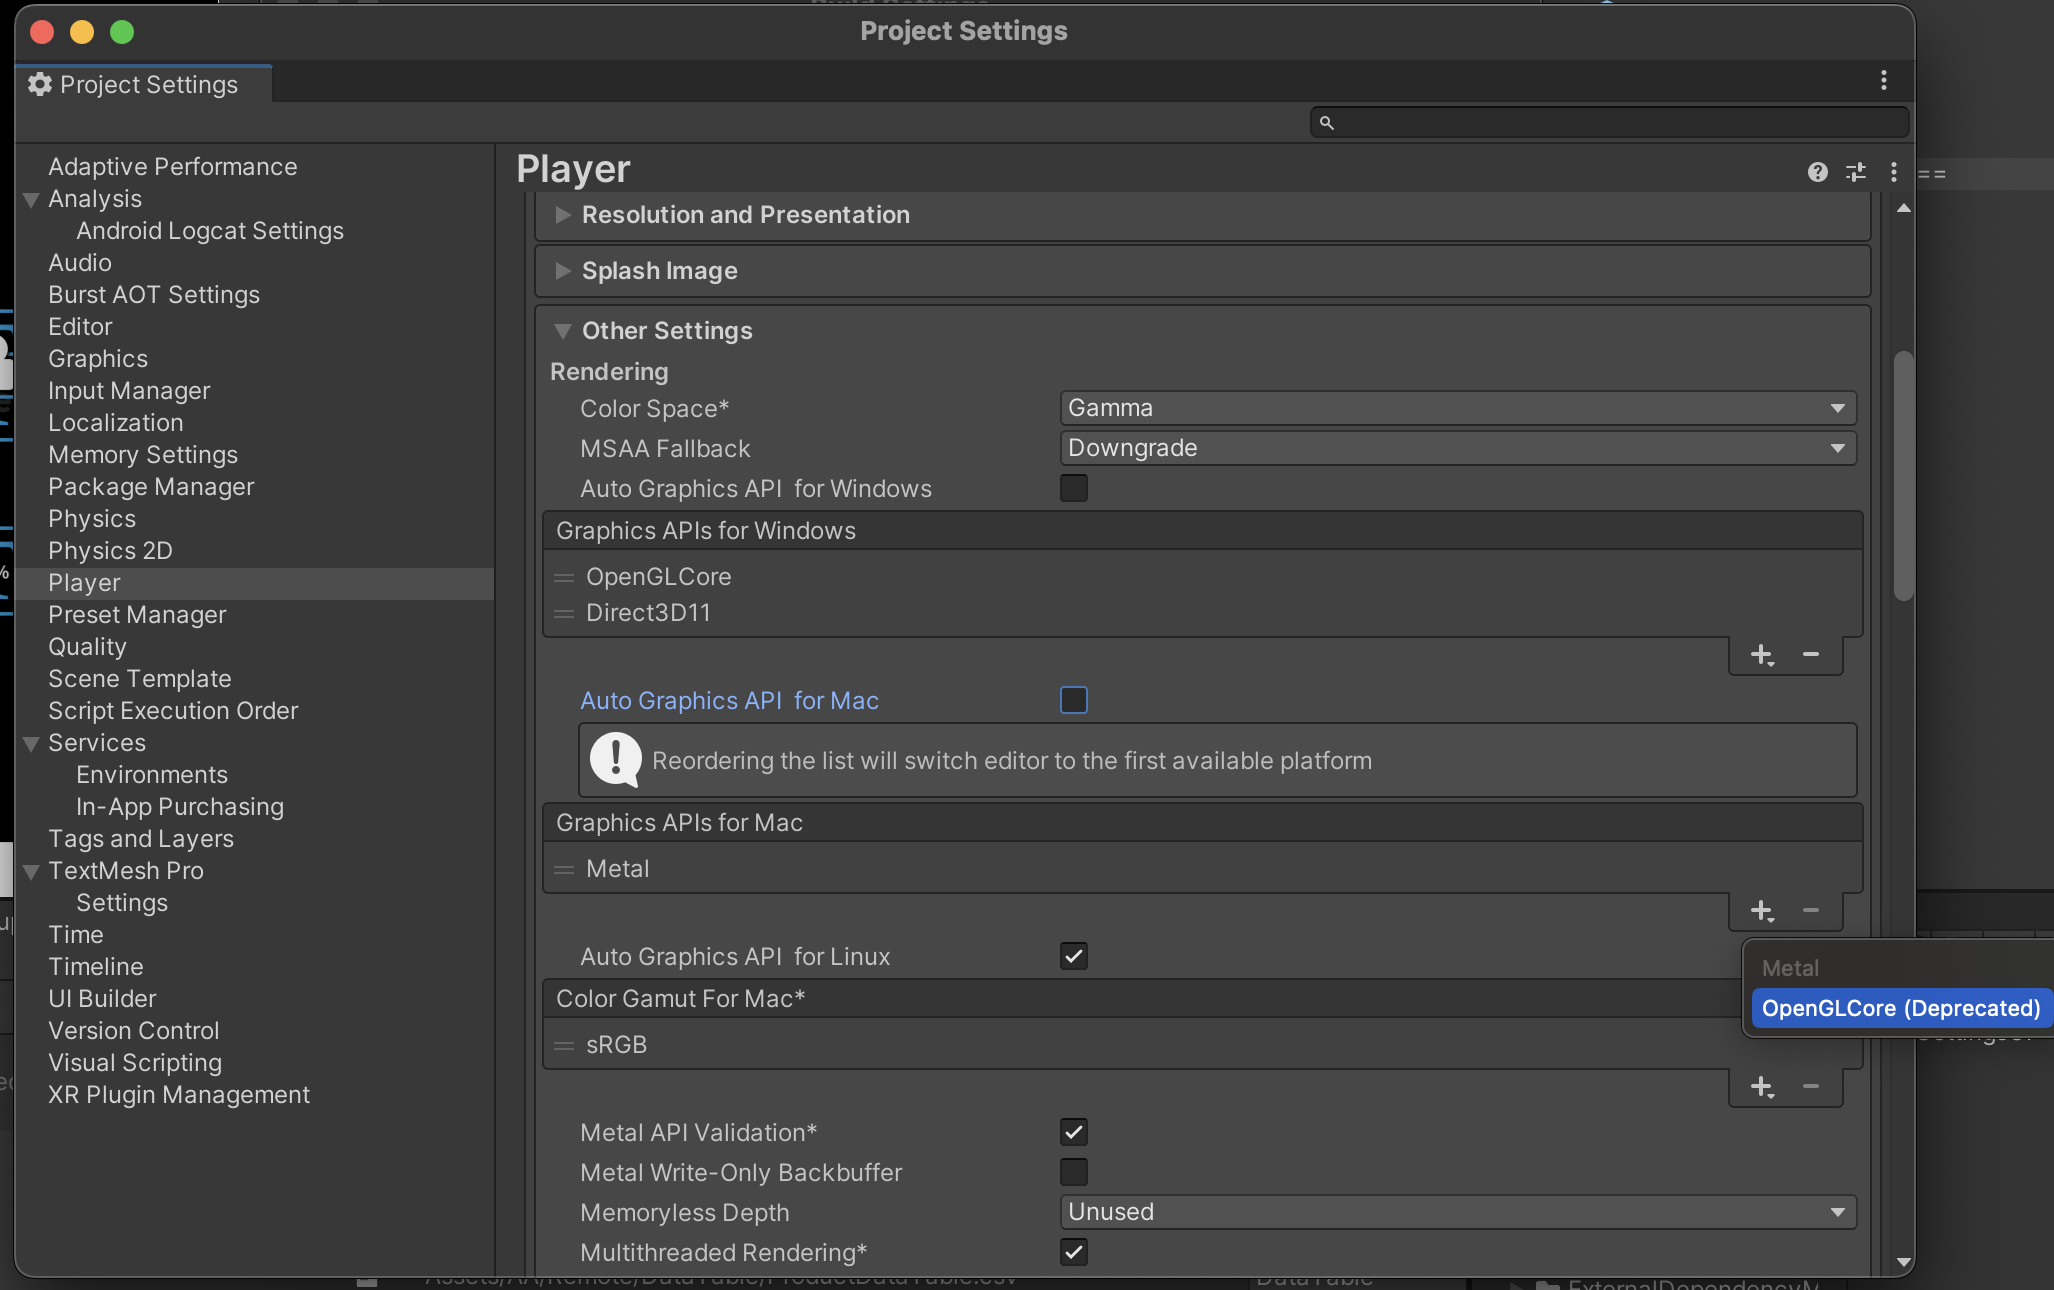2054x1290 pixels.
Task: Click scroll down arrow of settings pane
Action: (x=1904, y=1263)
